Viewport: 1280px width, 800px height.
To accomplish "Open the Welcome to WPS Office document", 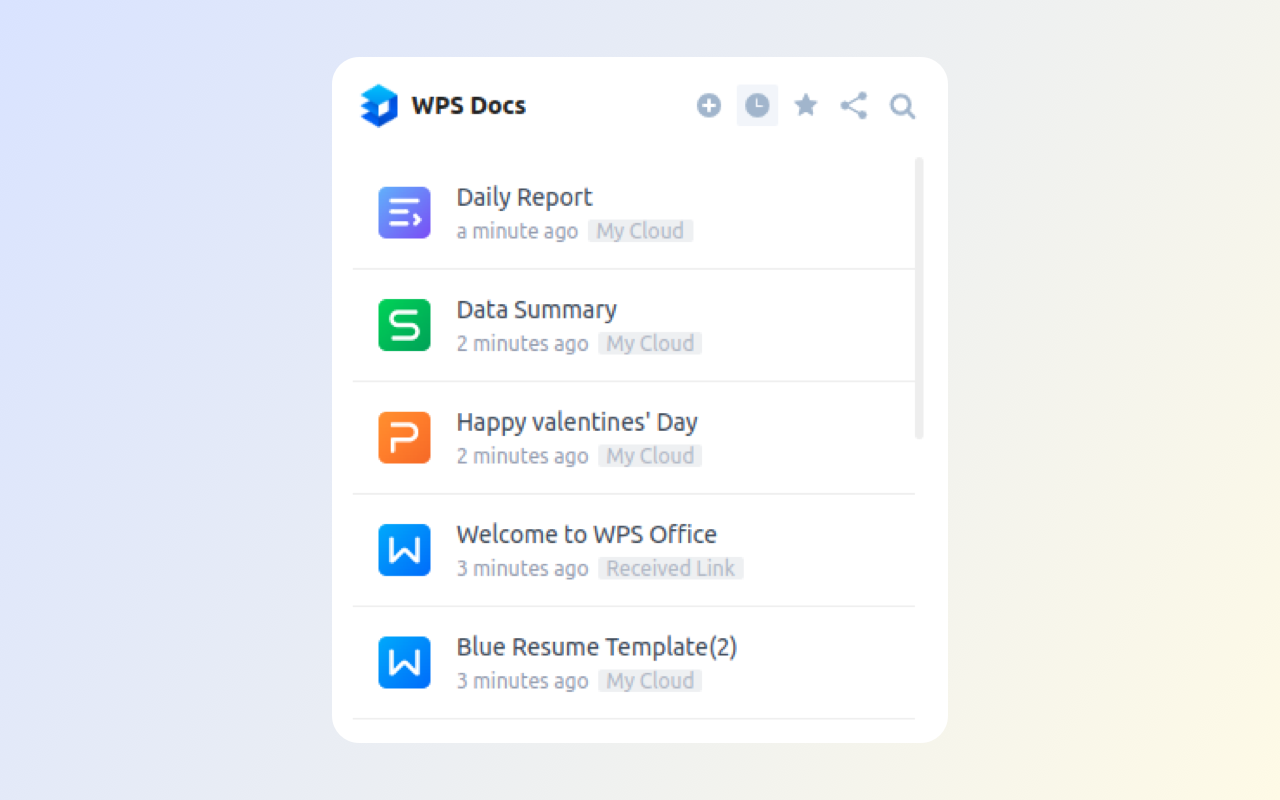I will [x=633, y=550].
